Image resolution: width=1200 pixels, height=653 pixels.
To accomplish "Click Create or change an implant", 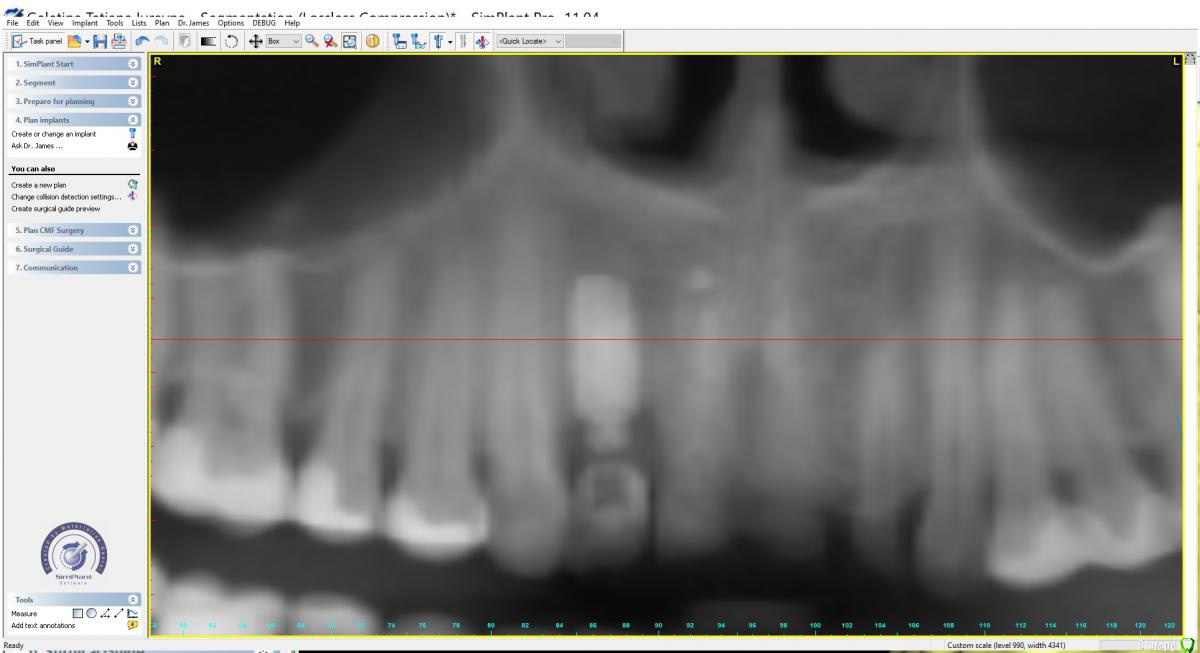I will pos(54,133).
